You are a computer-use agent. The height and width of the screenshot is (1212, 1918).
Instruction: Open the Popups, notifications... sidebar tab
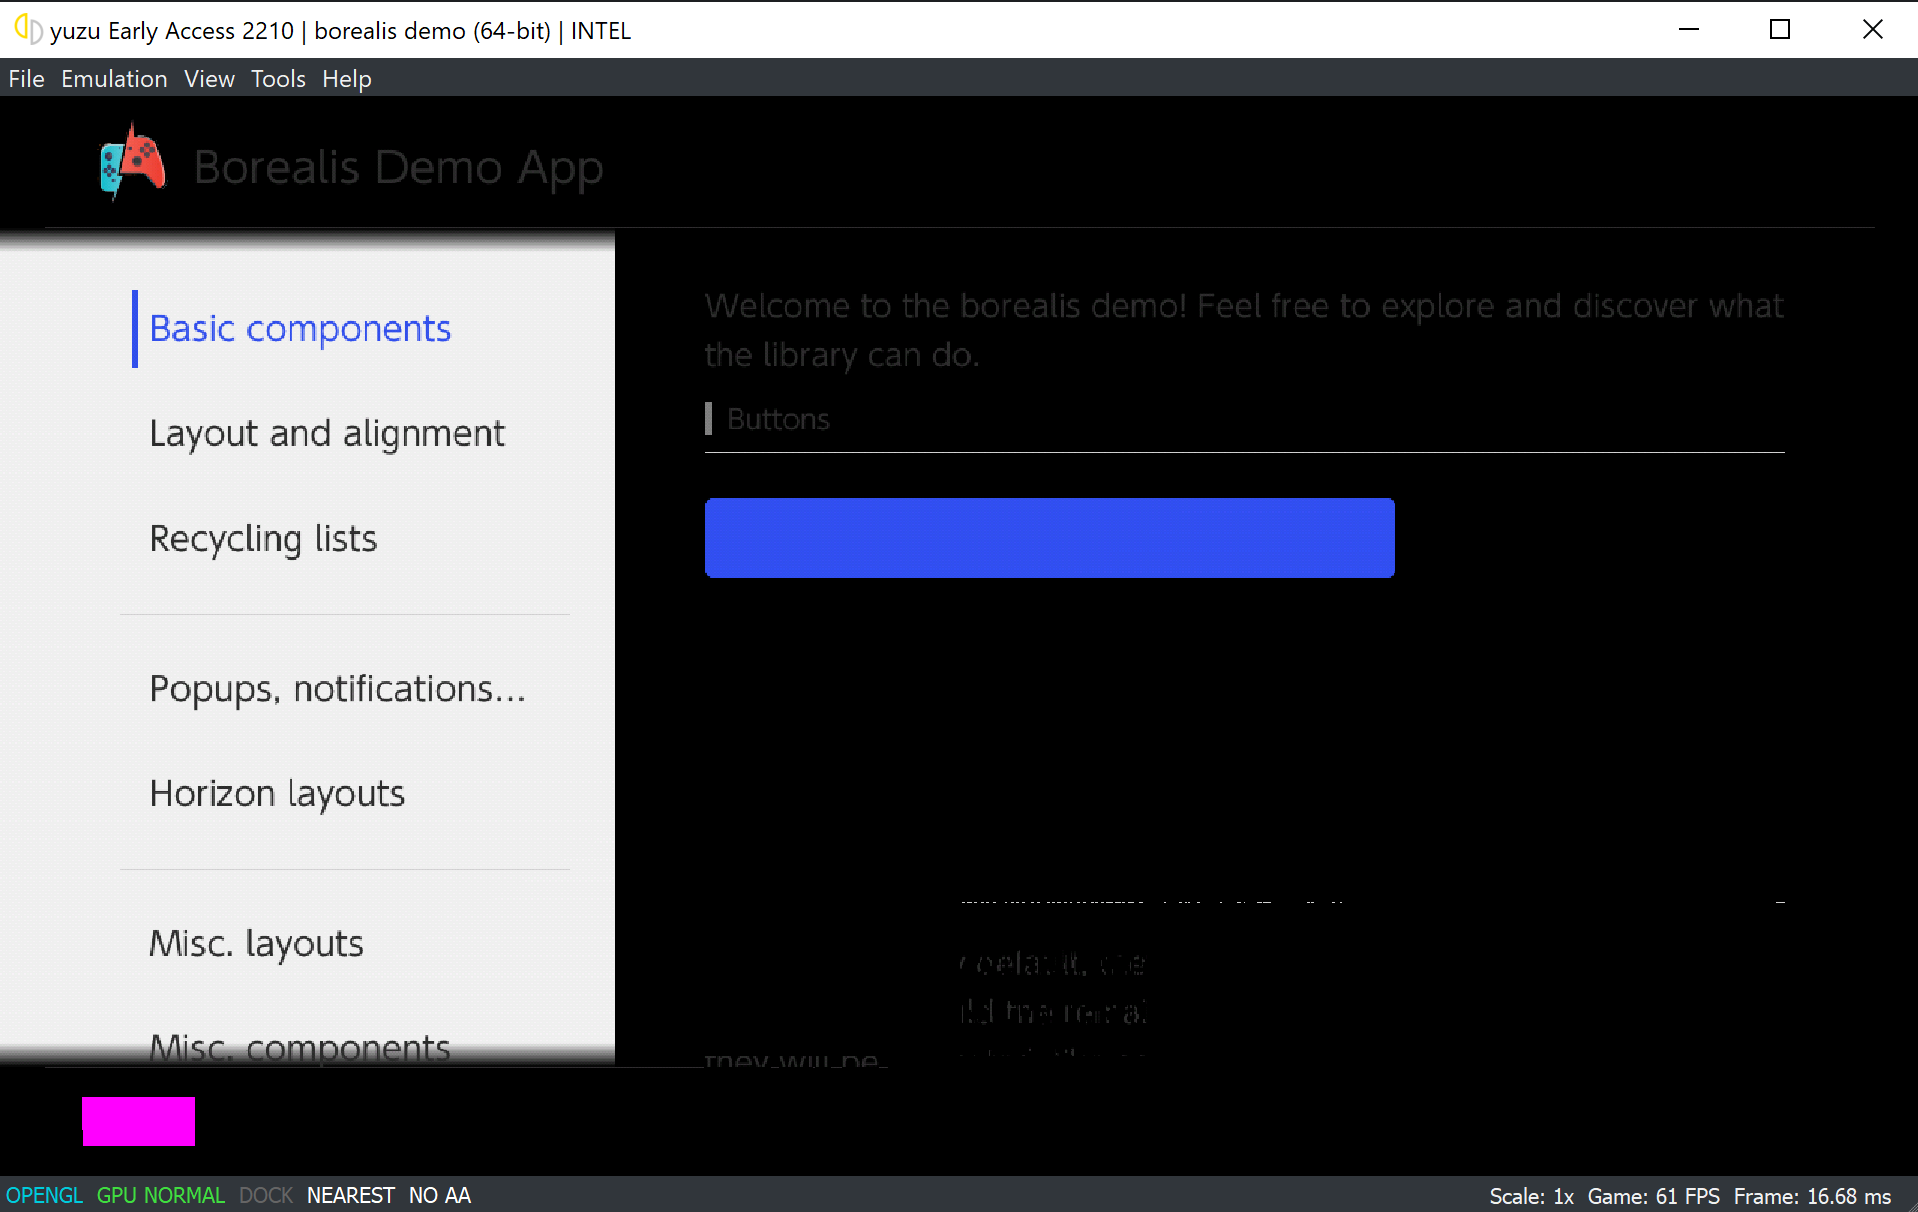pos(337,689)
